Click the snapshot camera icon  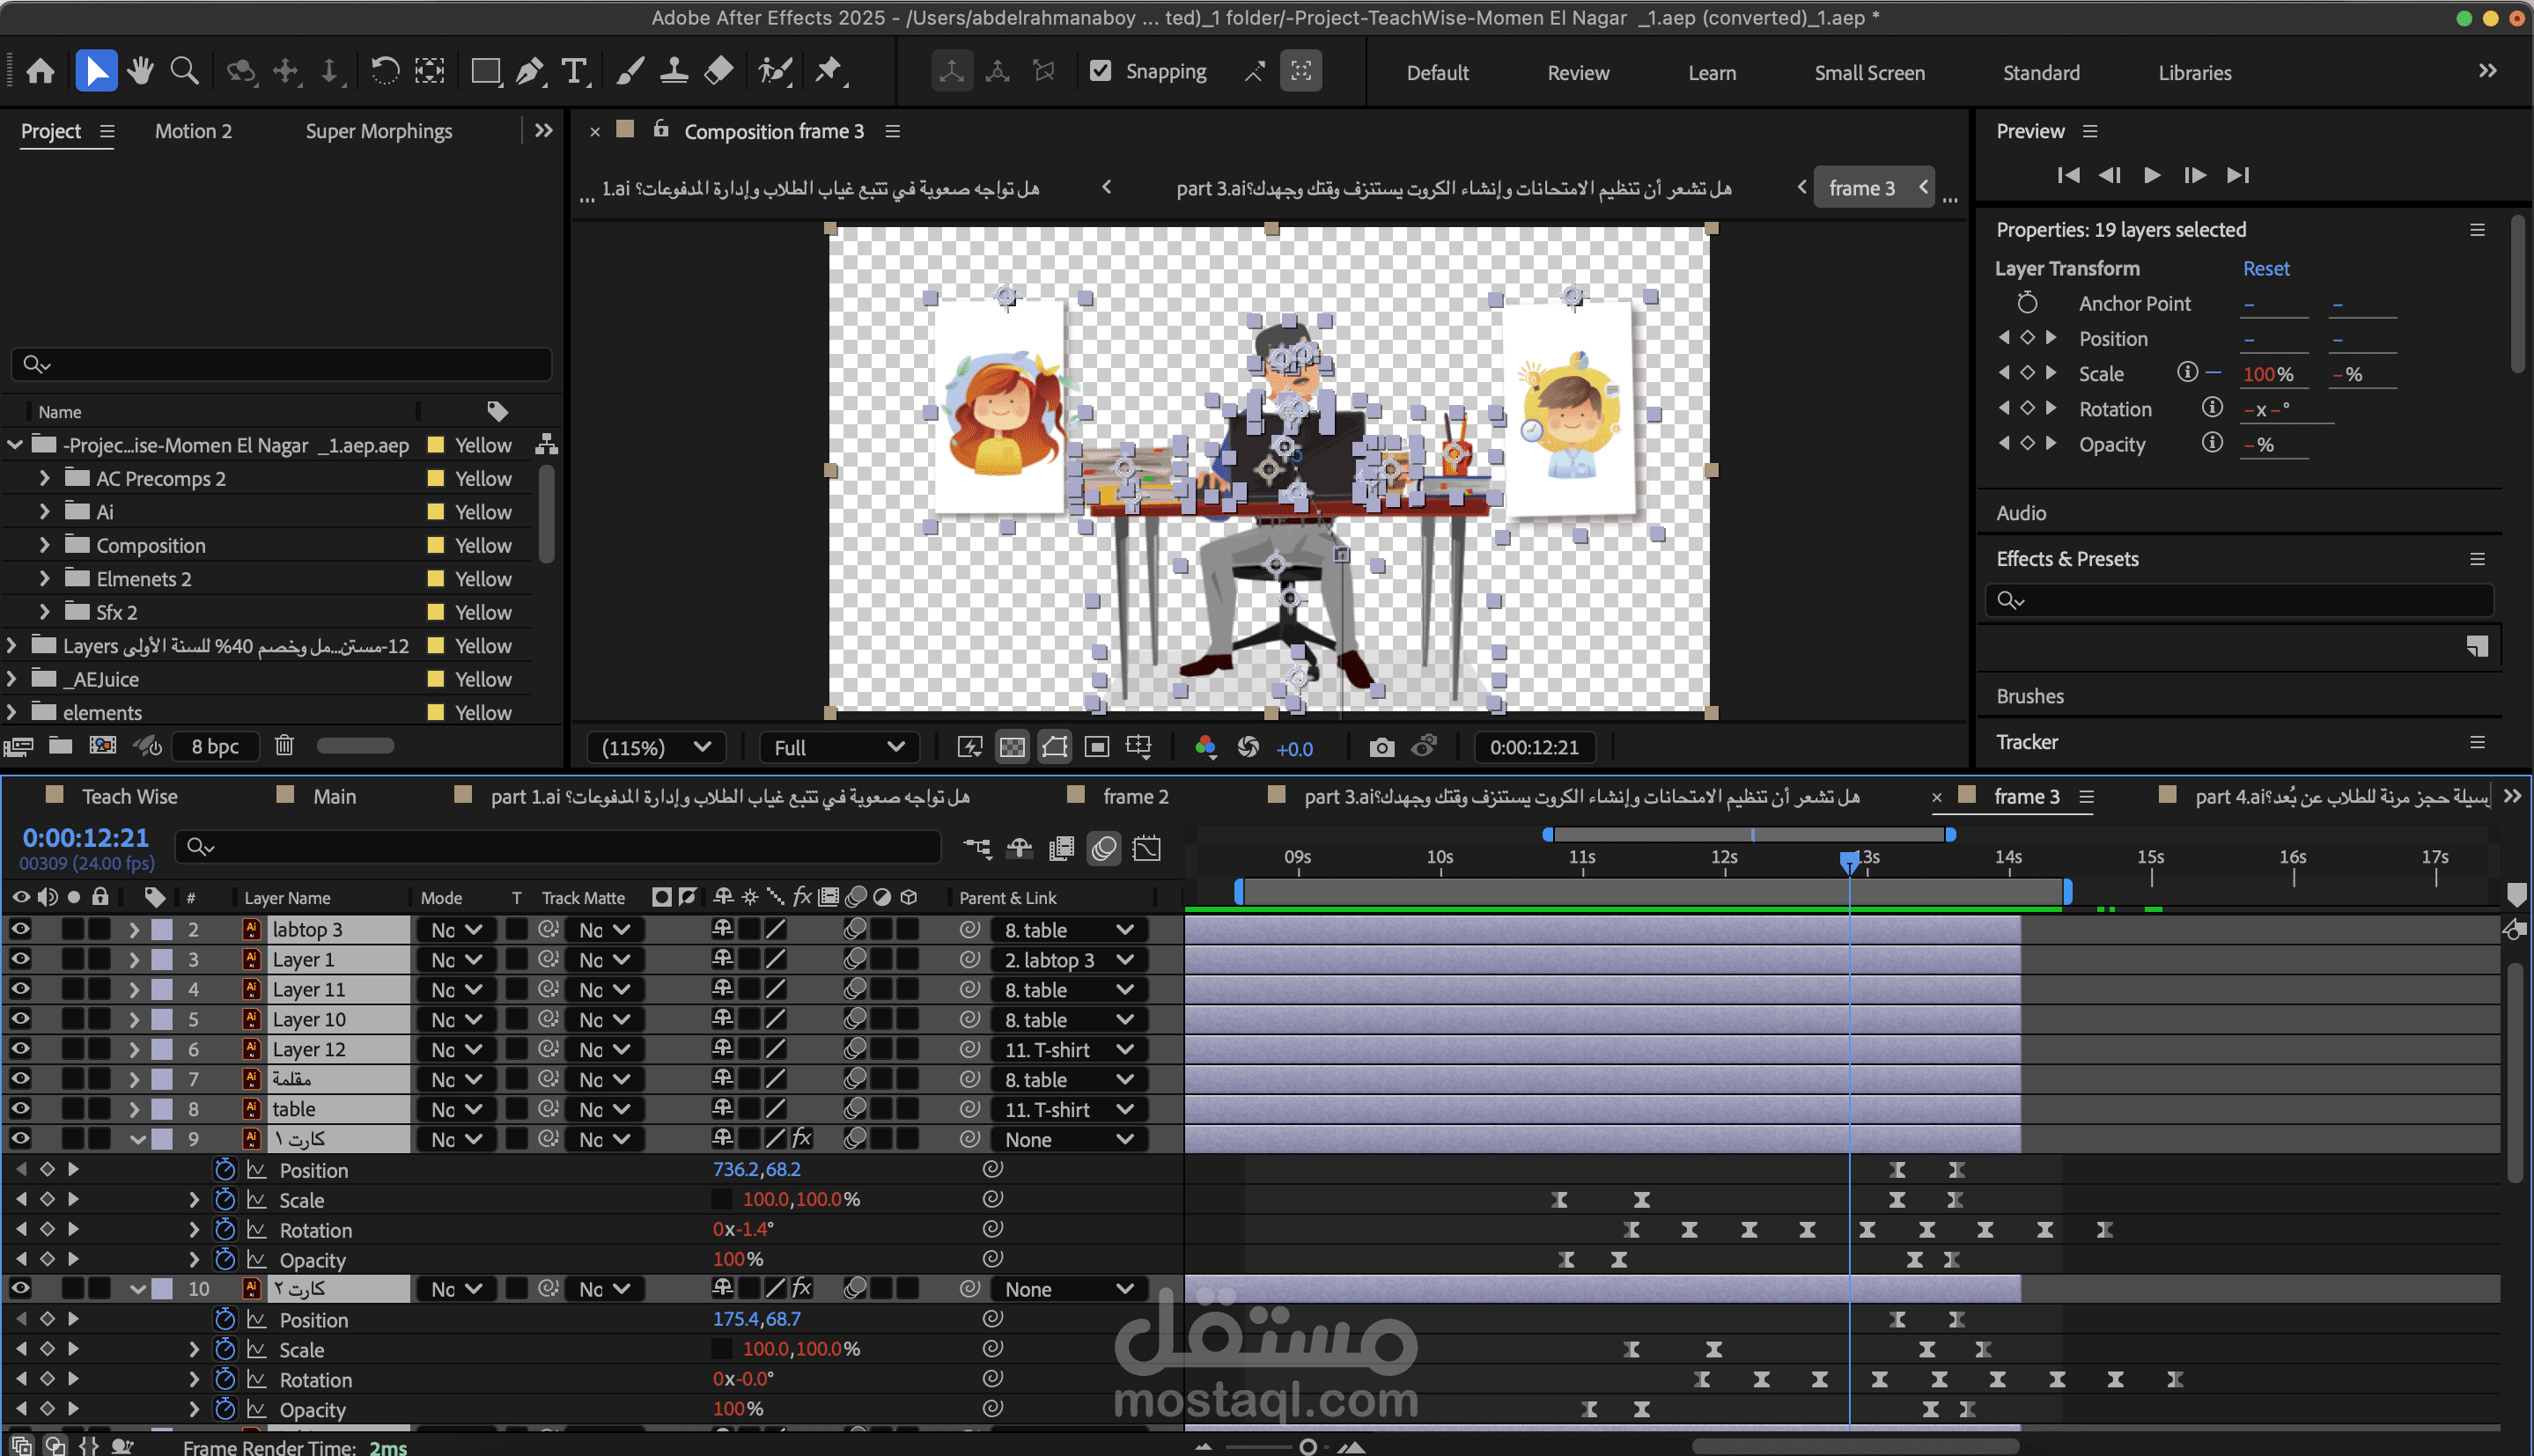point(1381,747)
